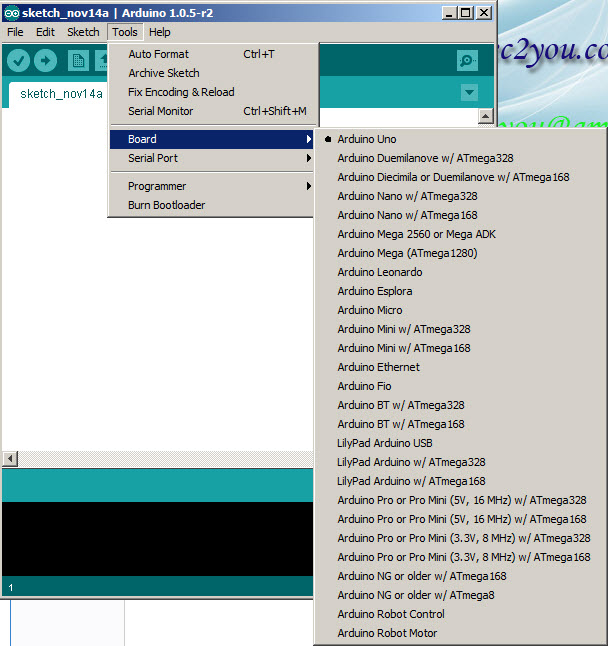Click the Verify checkmark toolbar icon
608x646 pixels.
(18, 61)
